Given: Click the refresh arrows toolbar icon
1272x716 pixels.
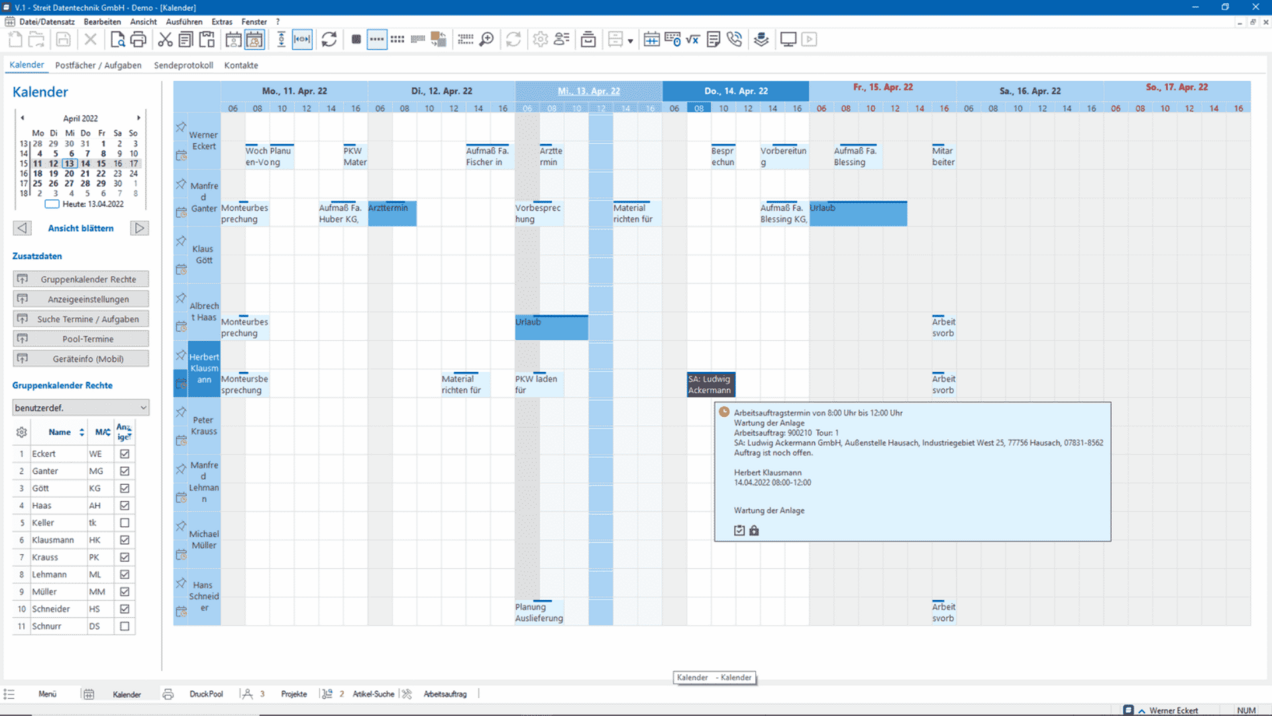Looking at the screenshot, I should (x=329, y=40).
